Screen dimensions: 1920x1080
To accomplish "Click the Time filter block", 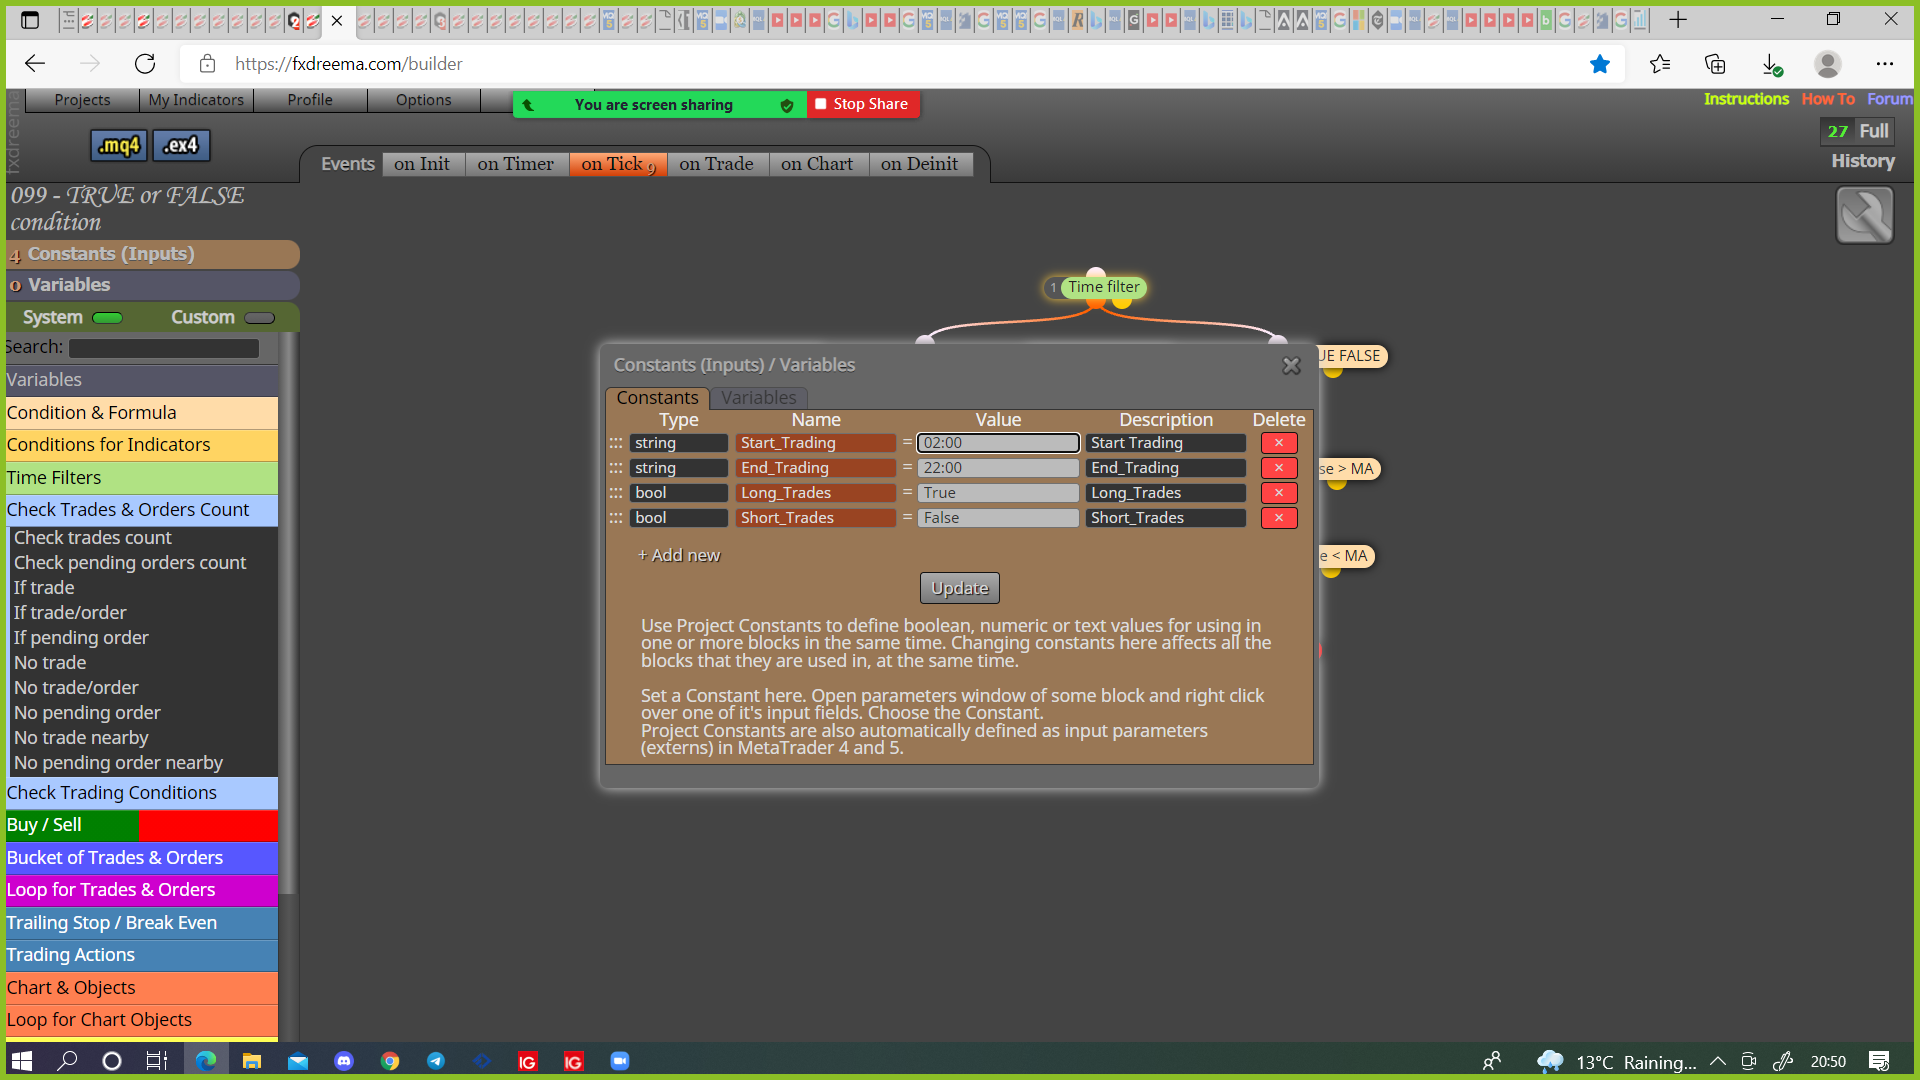I will [x=1103, y=288].
